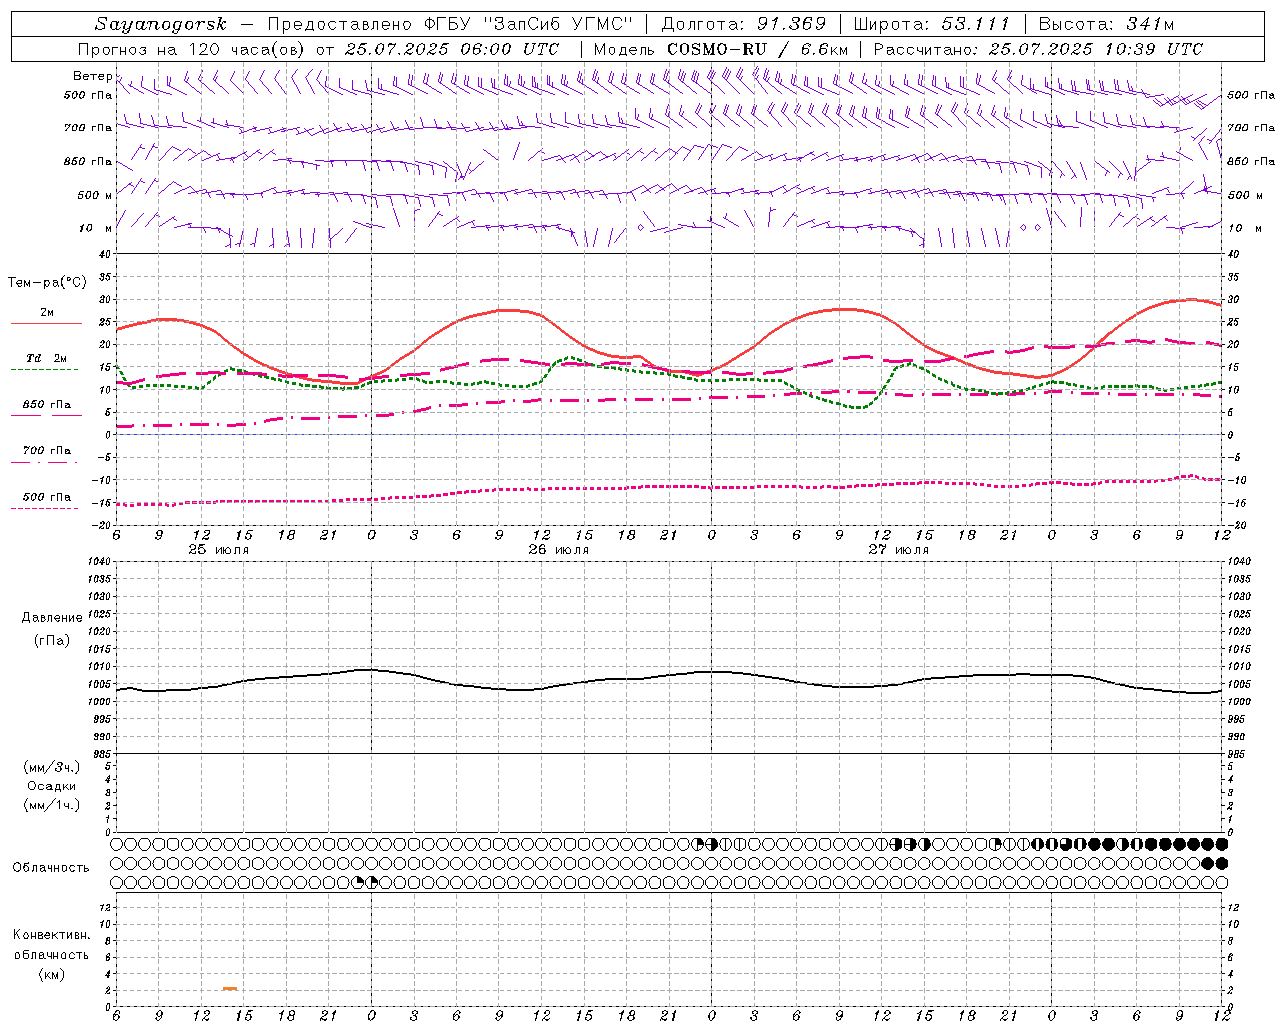This screenshot has width=1280, height=1024.
Task: Click the Sayanogorsk station title
Action: coord(161,24)
